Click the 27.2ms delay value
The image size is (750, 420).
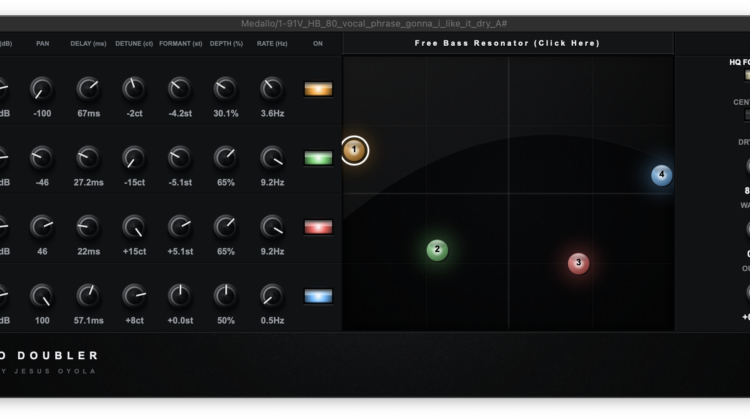coord(88,183)
